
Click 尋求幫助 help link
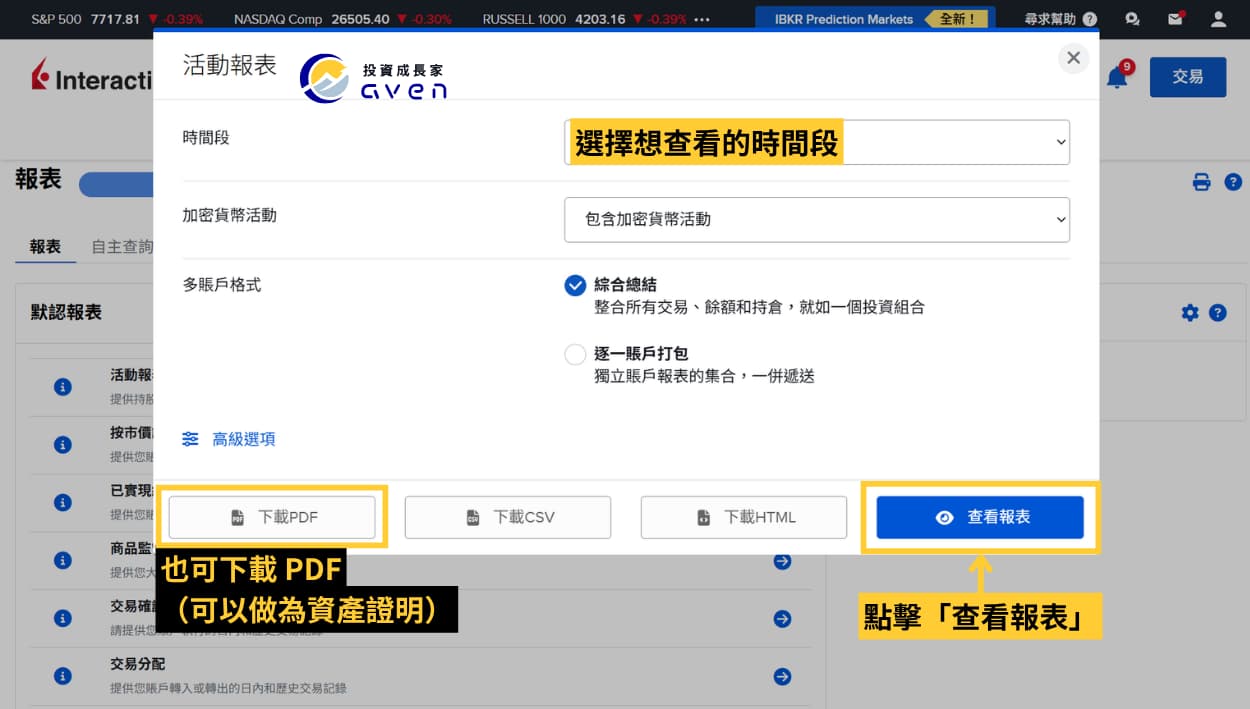click(x=1060, y=18)
